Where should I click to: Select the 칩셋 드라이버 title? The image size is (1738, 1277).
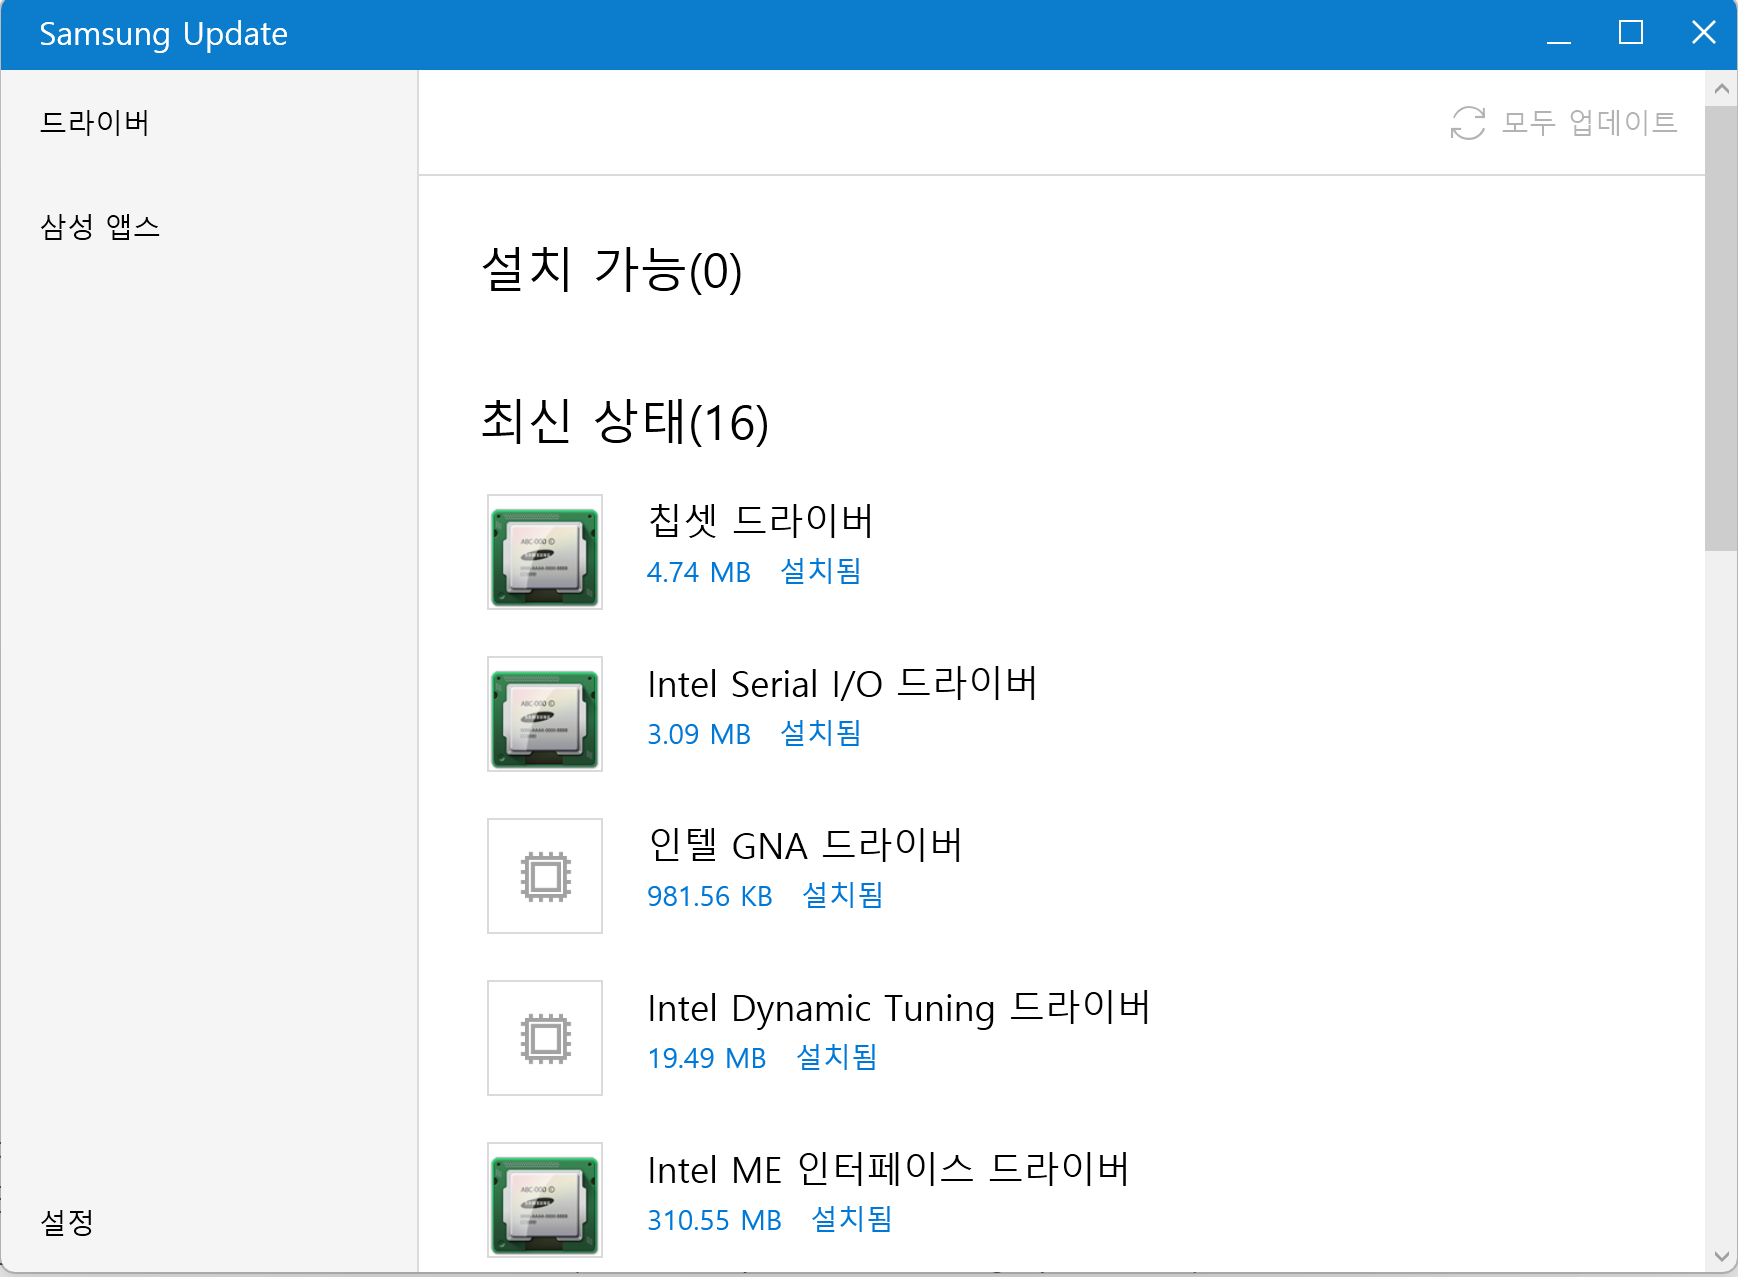[x=761, y=520]
